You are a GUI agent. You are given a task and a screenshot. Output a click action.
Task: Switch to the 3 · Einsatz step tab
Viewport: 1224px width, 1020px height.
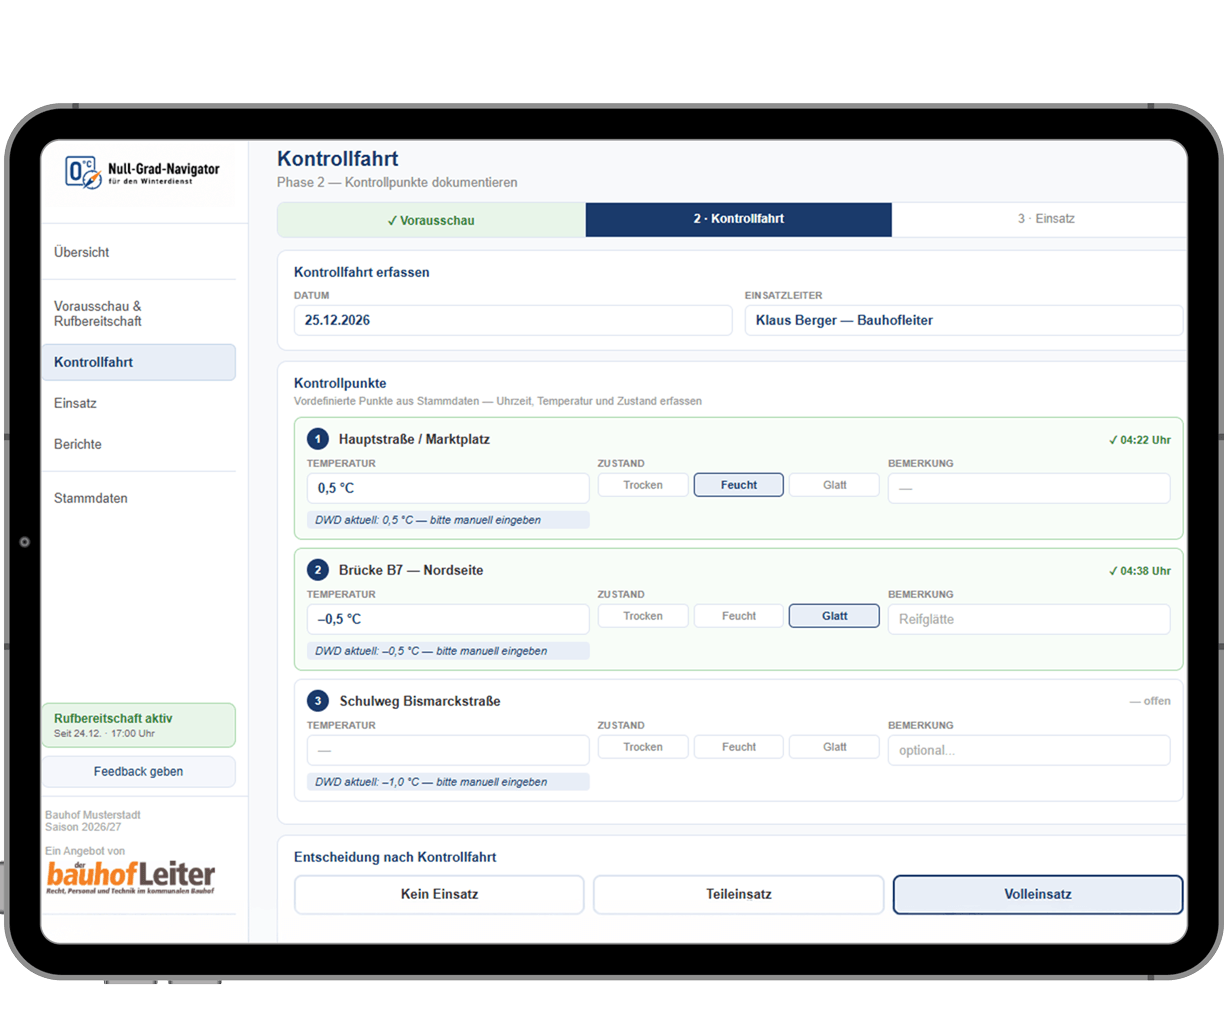(1040, 219)
